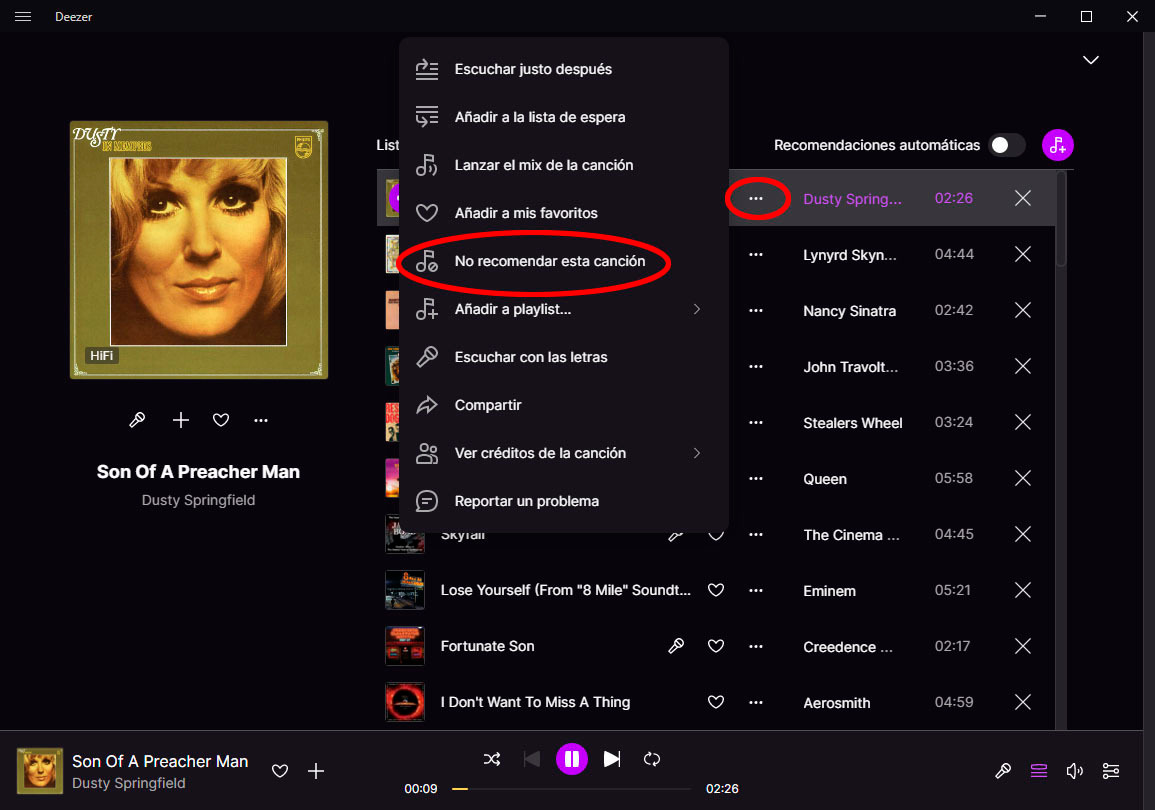1155x810 pixels.
Task: Open more options for Creedence row
Action: (756, 646)
